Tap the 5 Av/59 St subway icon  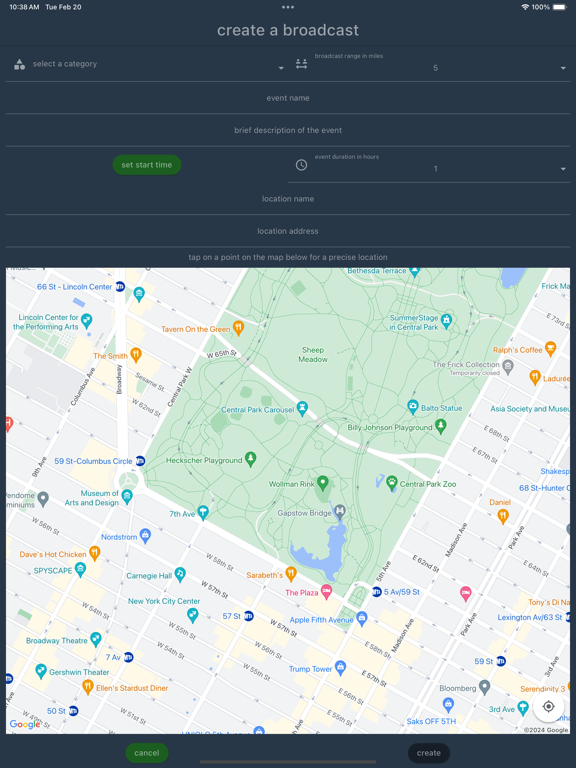[376, 592]
